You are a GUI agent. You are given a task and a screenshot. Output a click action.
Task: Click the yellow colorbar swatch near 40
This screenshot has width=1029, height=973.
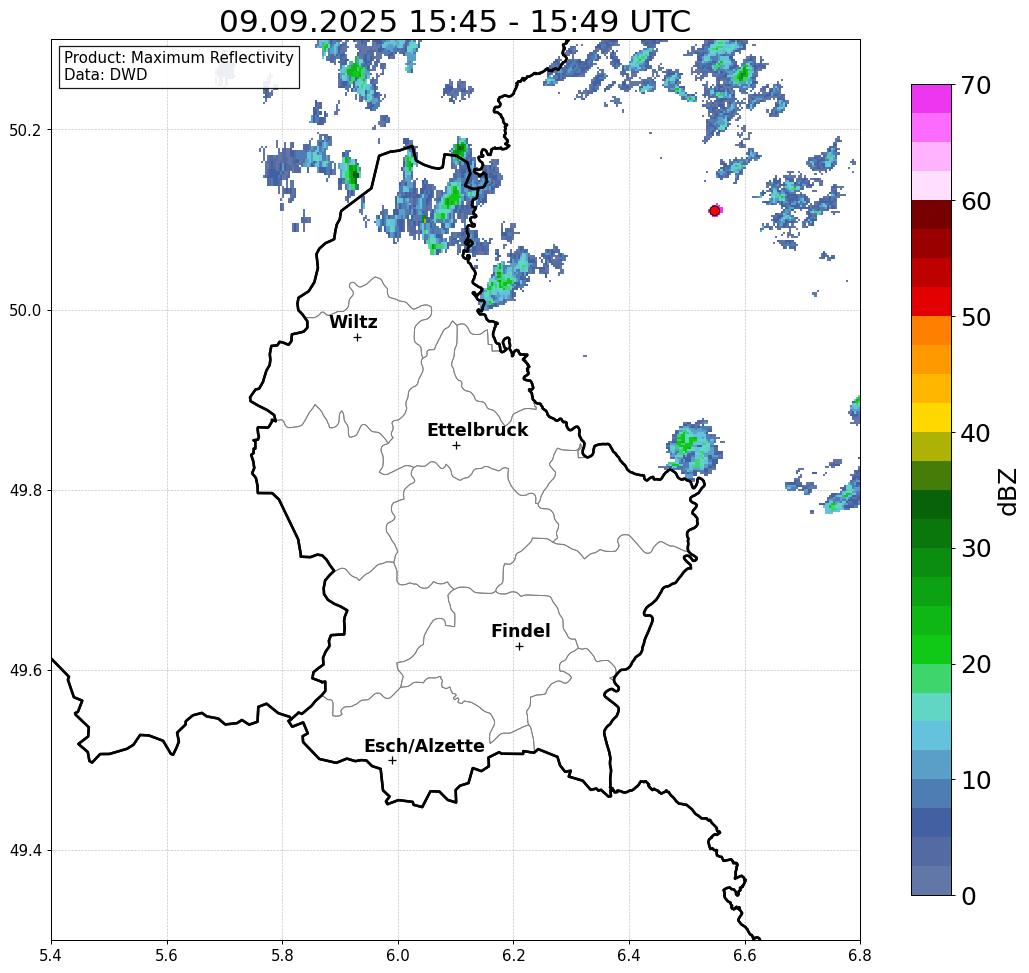coord(931,417)
